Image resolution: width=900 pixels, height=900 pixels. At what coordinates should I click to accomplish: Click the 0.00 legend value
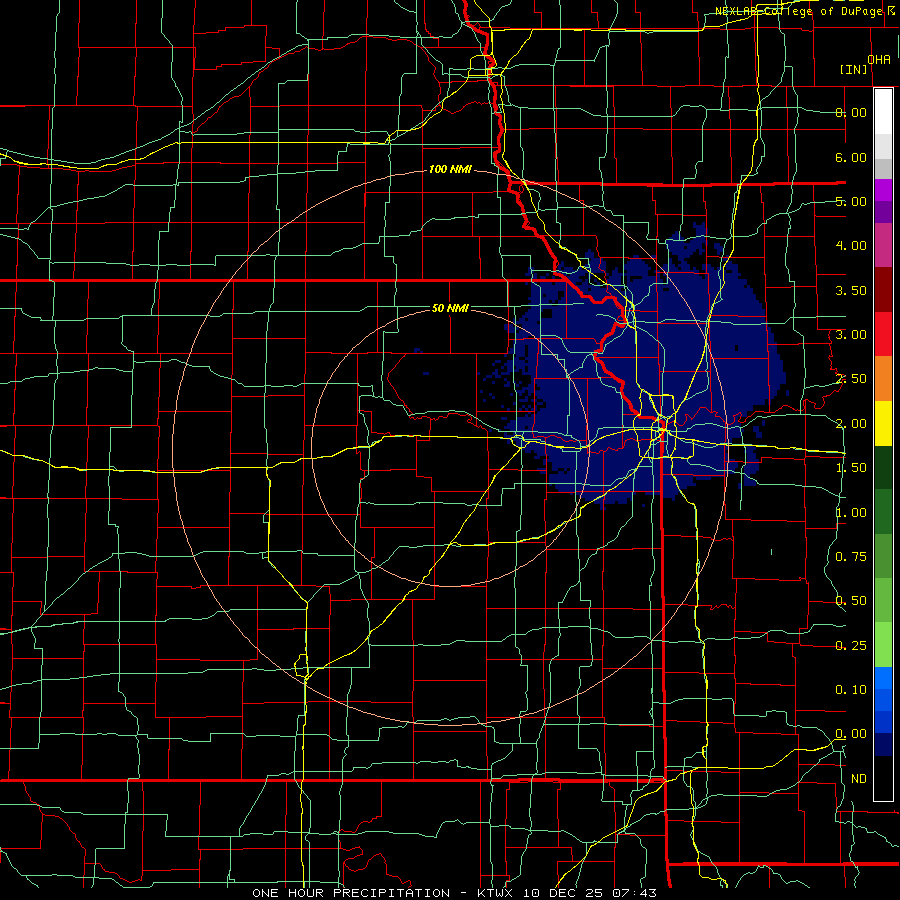coord(851,734)
